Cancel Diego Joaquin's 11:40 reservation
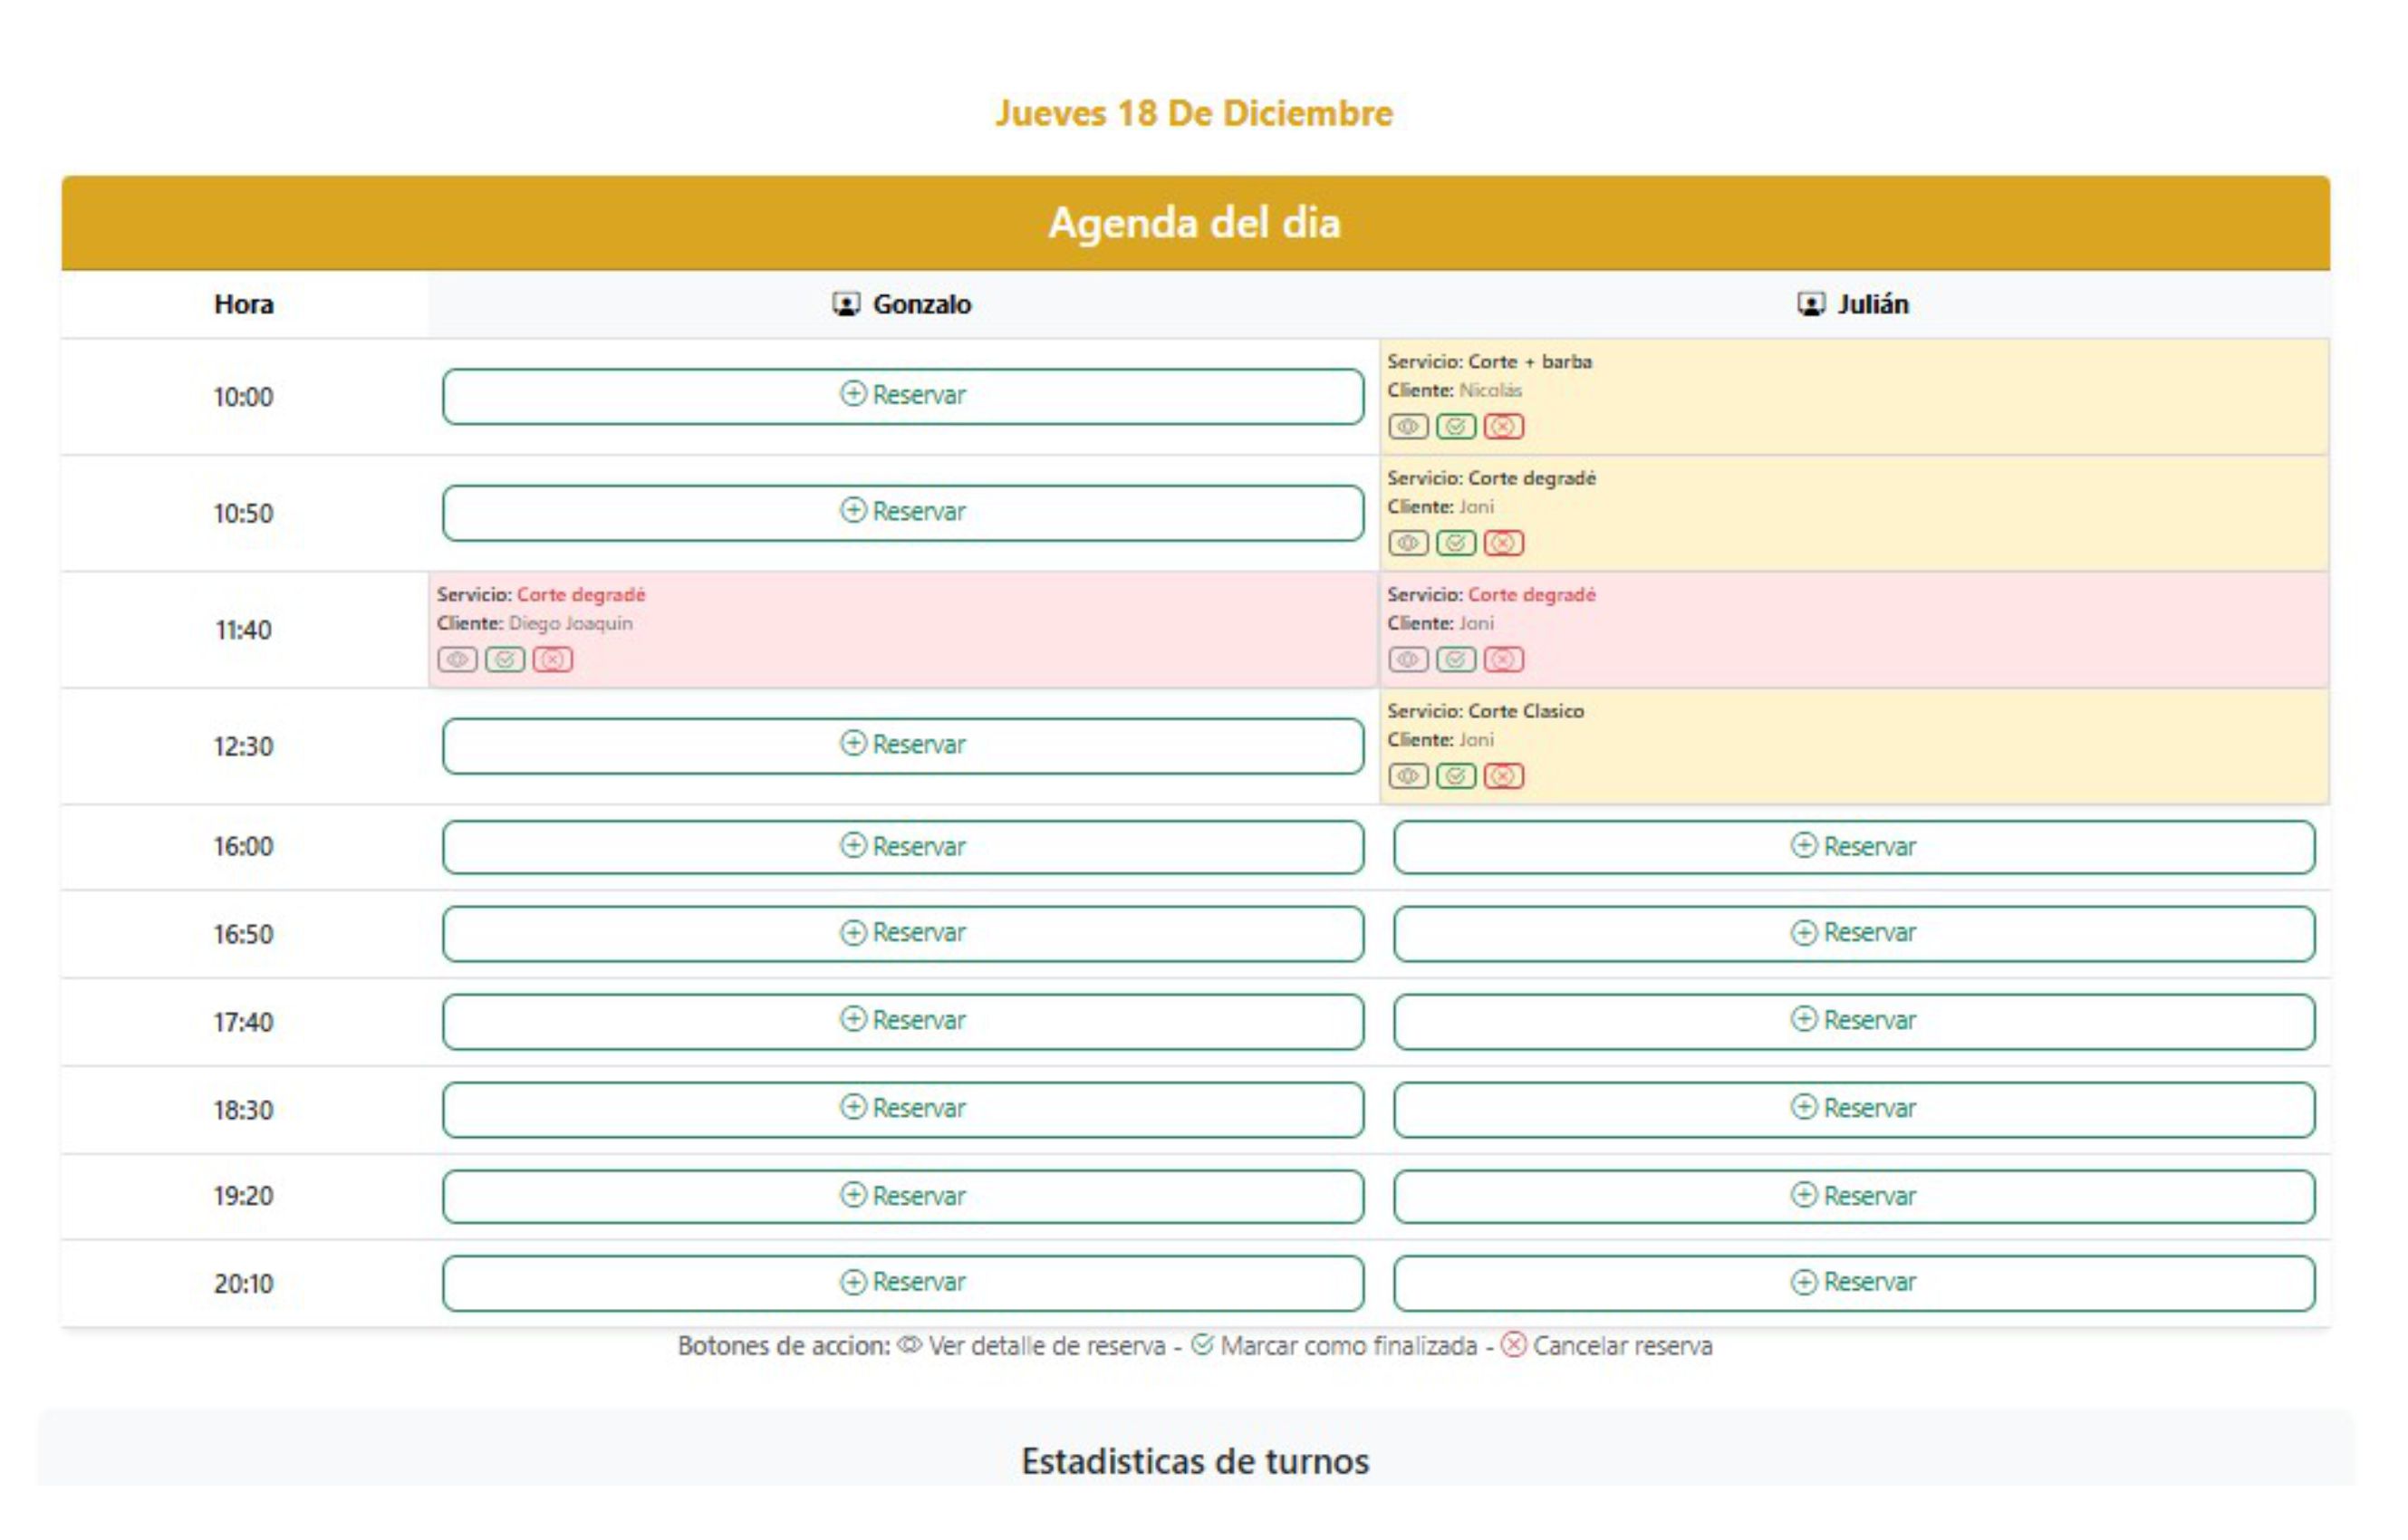Image resolution: width=2408 pixels, height=1540 pixels. coord(552,660)
